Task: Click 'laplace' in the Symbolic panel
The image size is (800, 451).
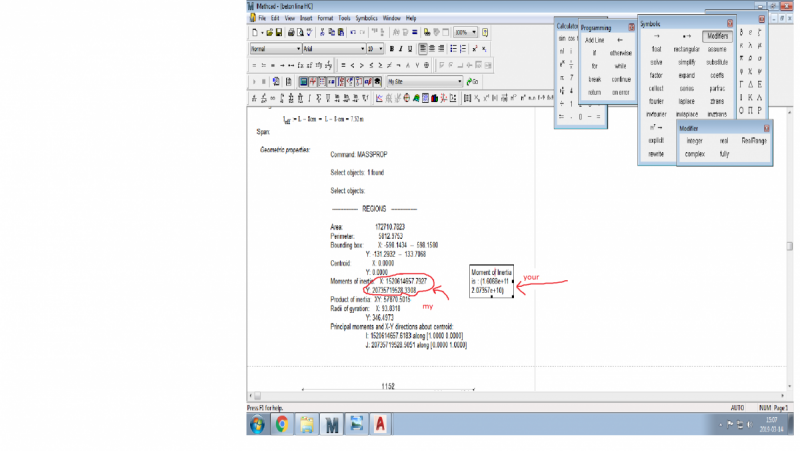Action: [x=687, y=101]
